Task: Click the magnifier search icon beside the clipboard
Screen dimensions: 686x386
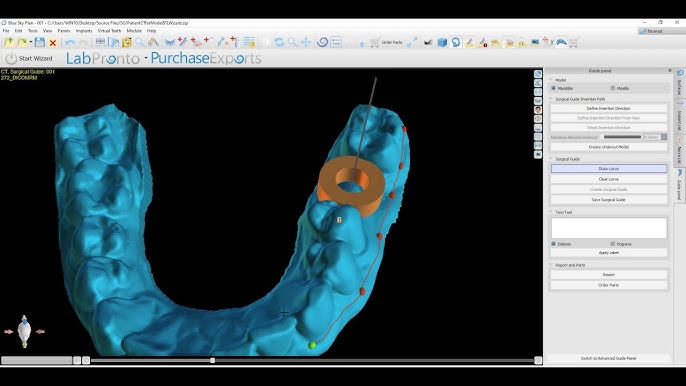Action: click(x=140, y=42)
